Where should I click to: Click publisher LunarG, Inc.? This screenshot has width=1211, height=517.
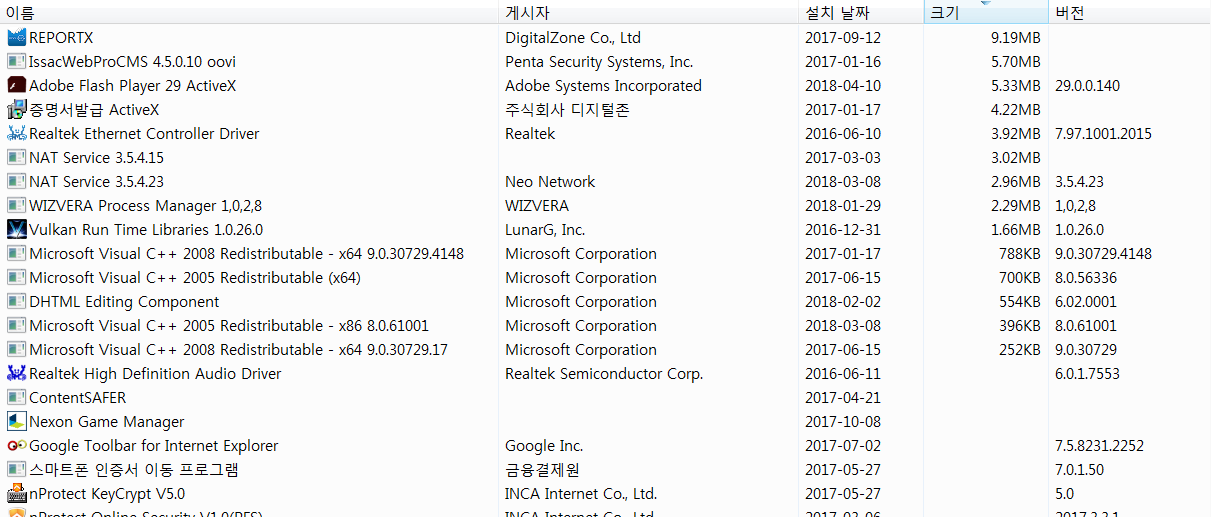click(x=545, y=230)
